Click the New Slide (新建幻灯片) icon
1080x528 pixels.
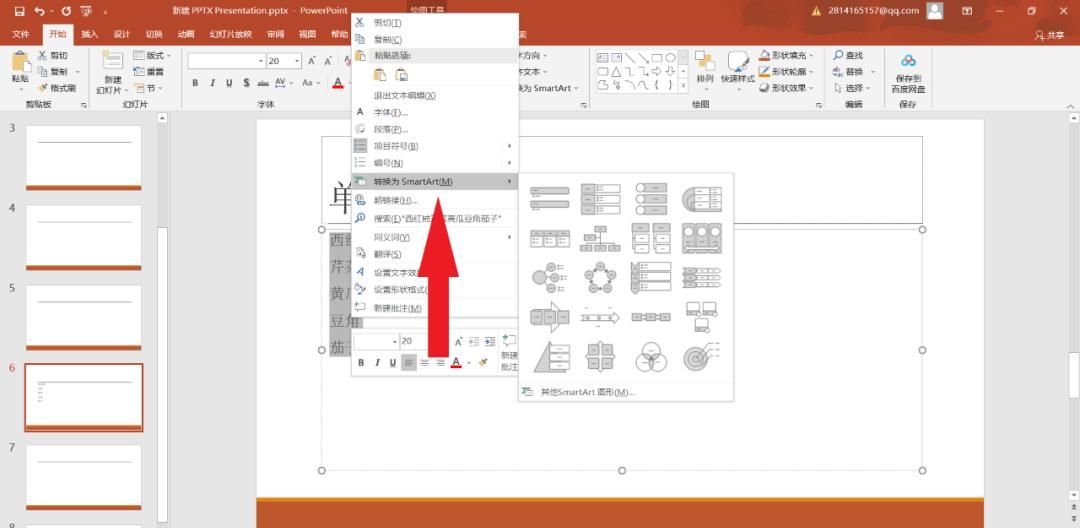(112, 61)
